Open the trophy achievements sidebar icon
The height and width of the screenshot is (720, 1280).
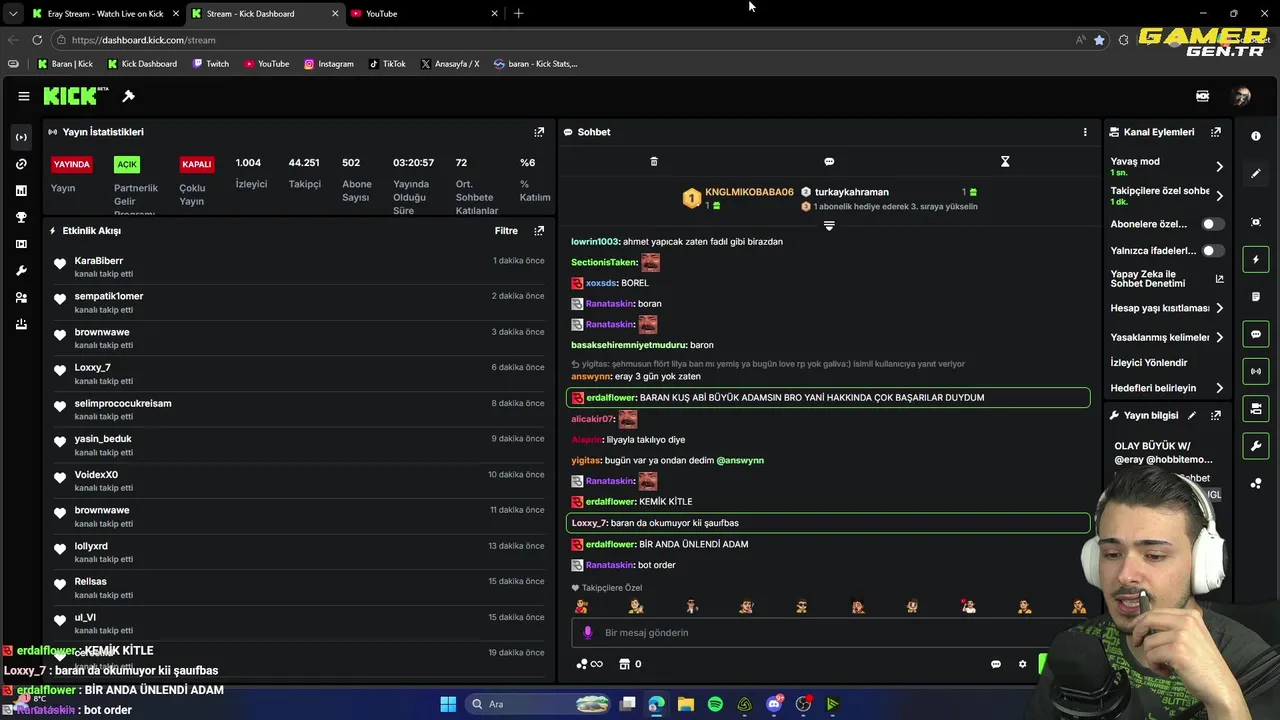pos(21,217)
